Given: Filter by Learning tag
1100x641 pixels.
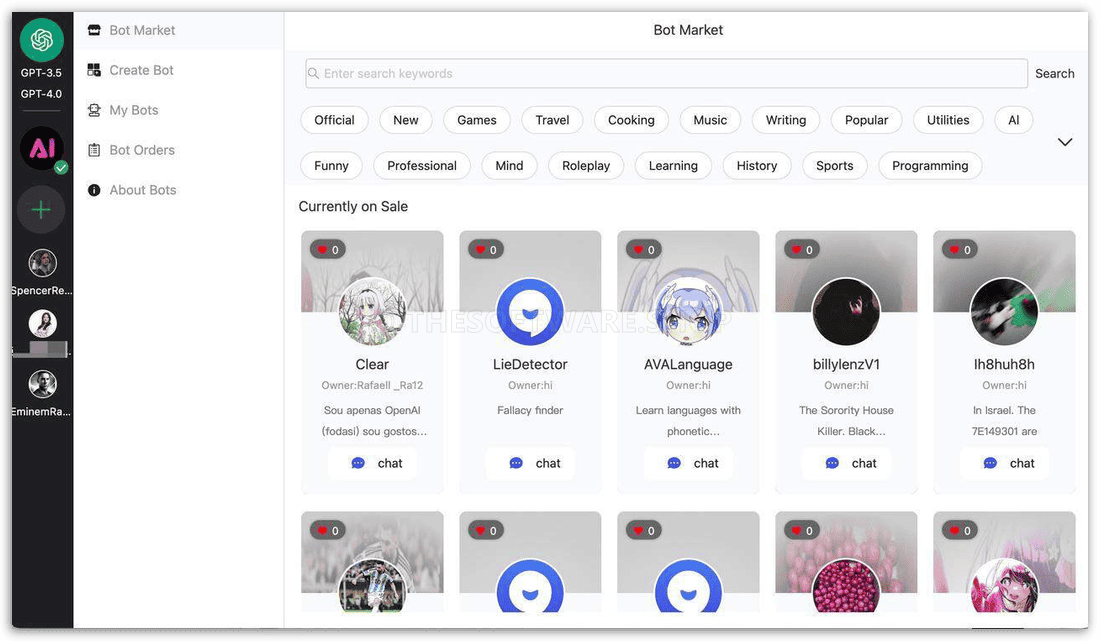Looking at the screenshot, I should [673, 166].
